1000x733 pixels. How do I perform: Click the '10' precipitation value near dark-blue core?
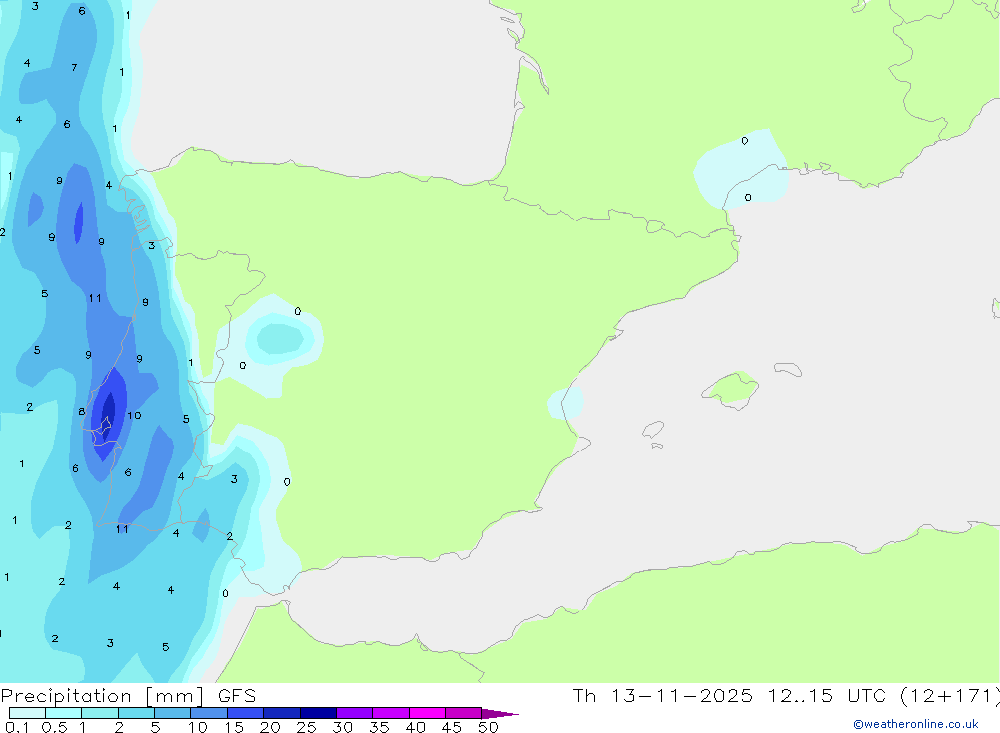pos(134,415)
